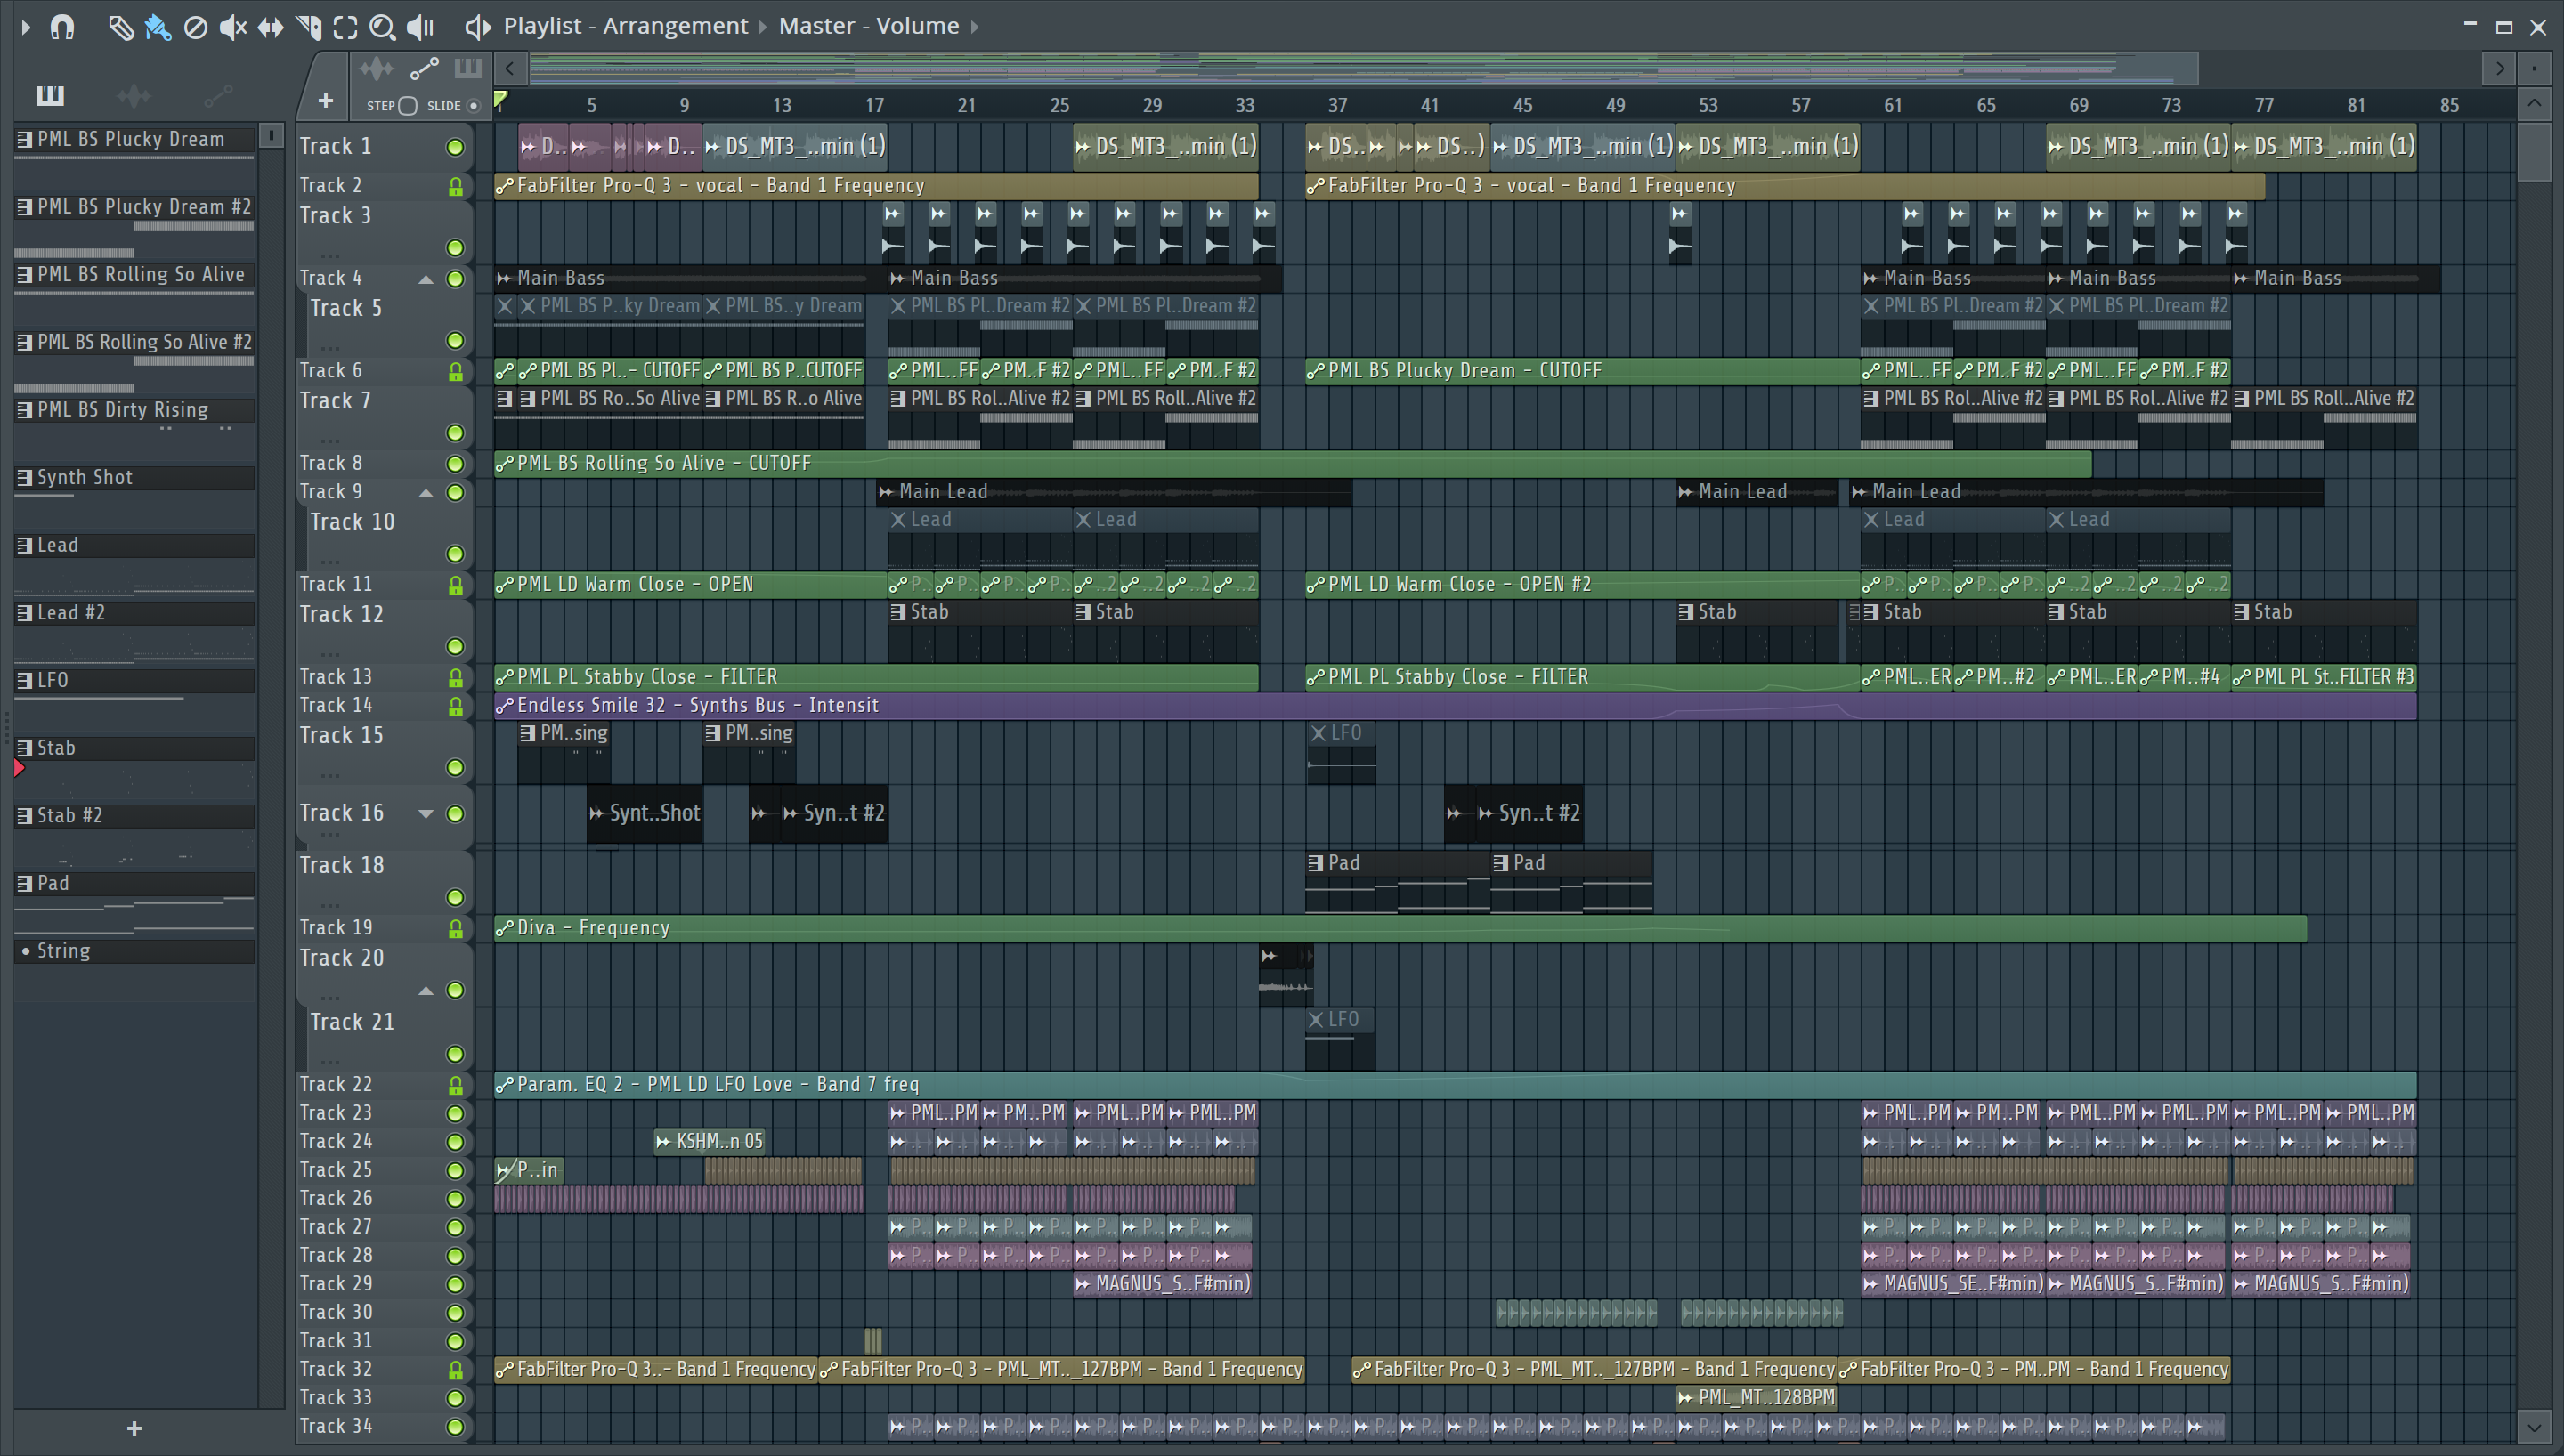Select the Delete tool
This screenshot has width=2564, height=1456.
point(196,27)
